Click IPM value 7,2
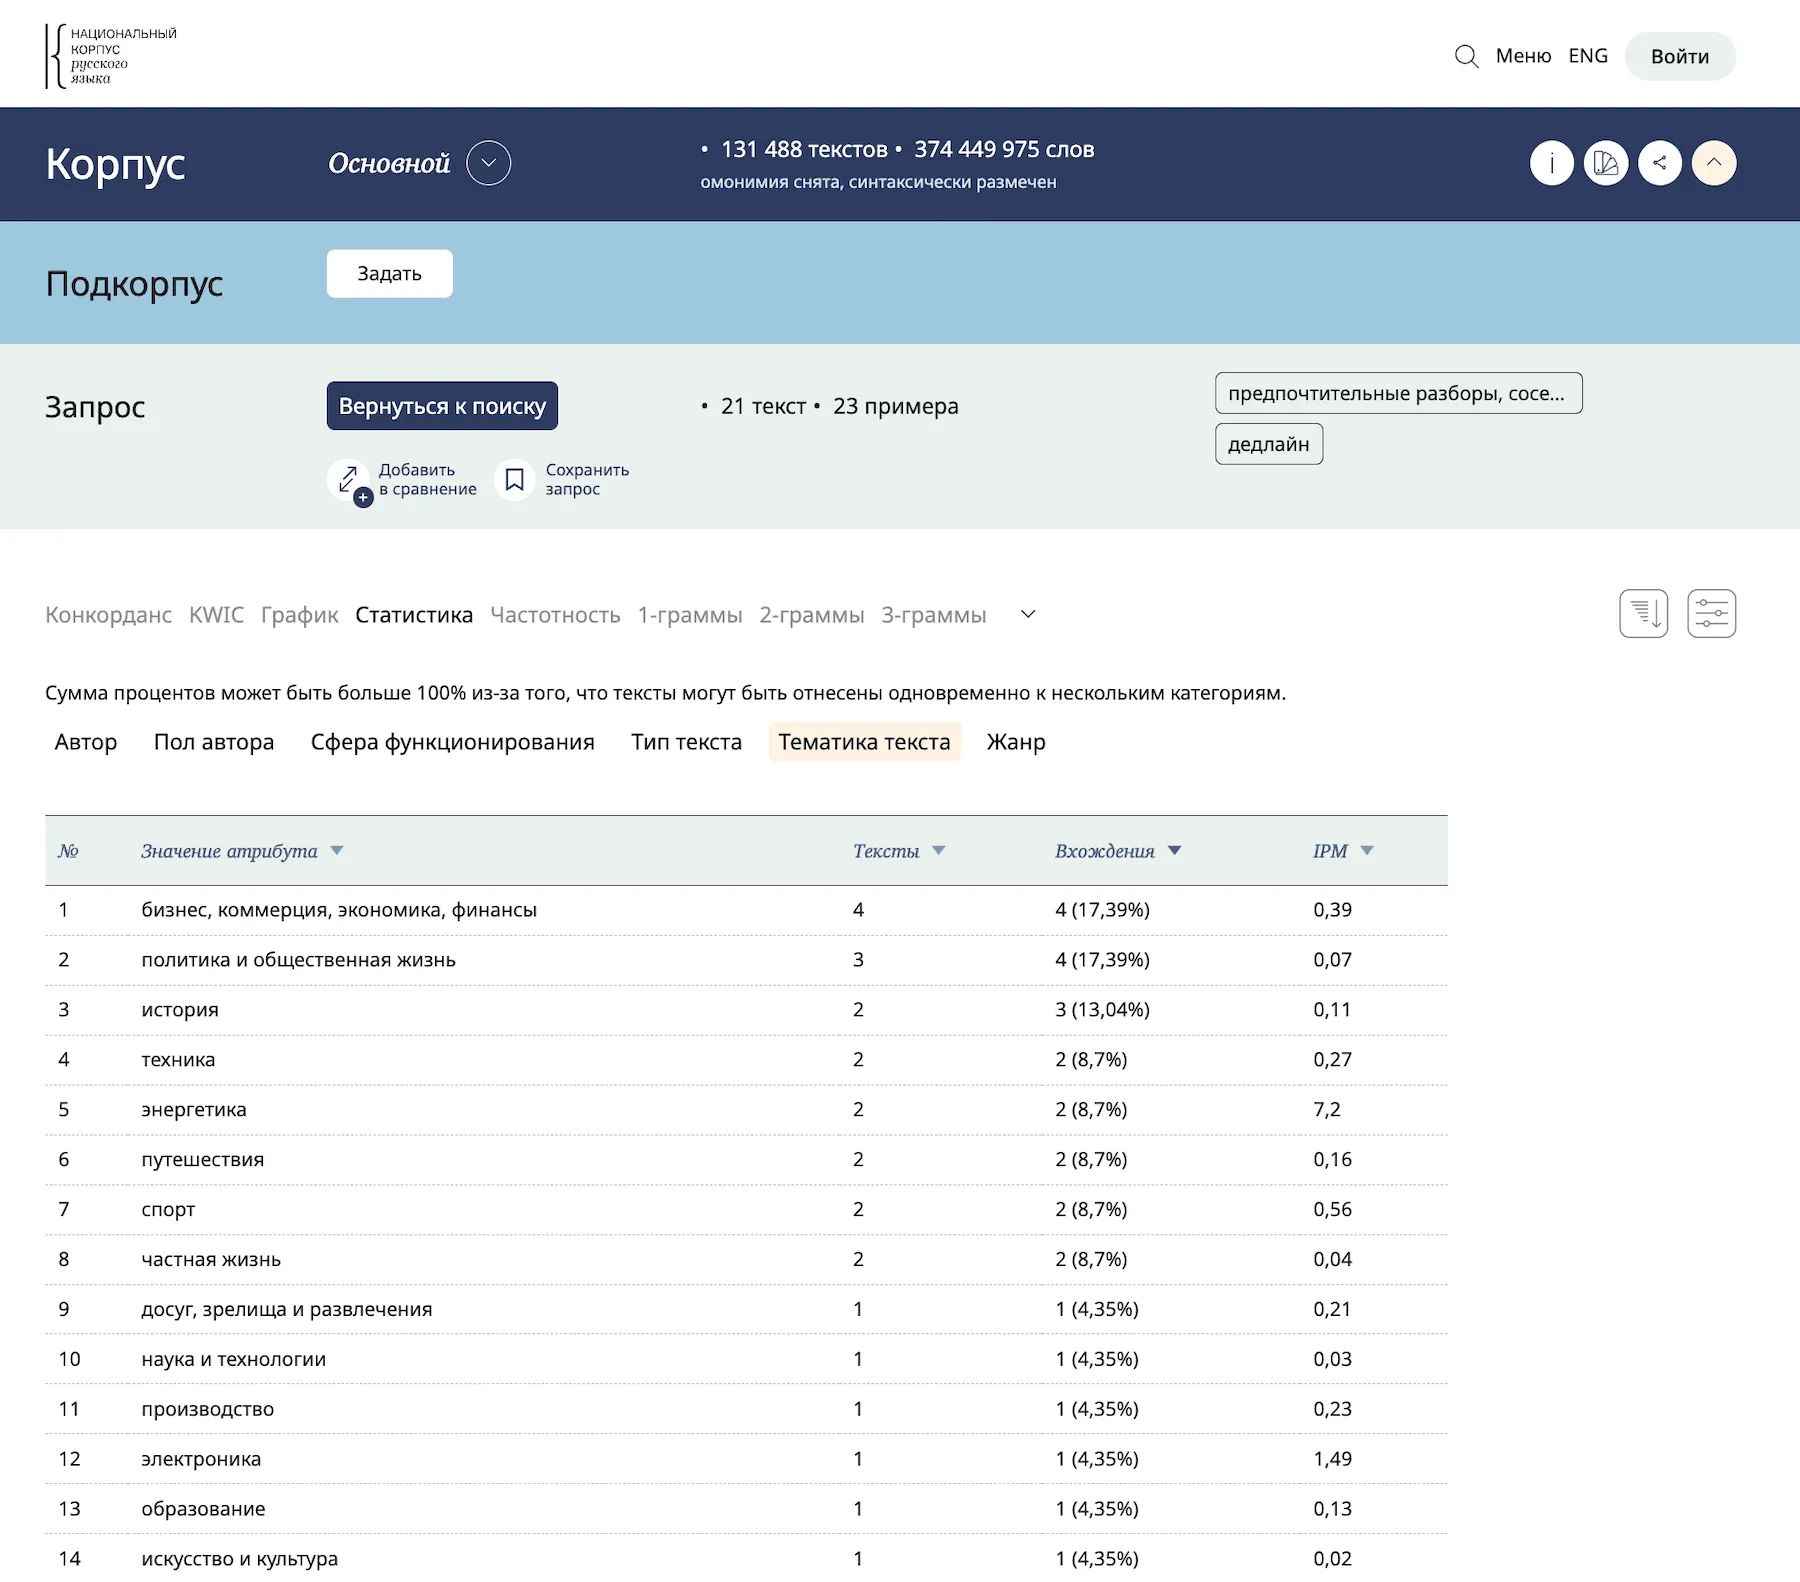Viewport: 1800px width, 1582px height. 1327,1110
